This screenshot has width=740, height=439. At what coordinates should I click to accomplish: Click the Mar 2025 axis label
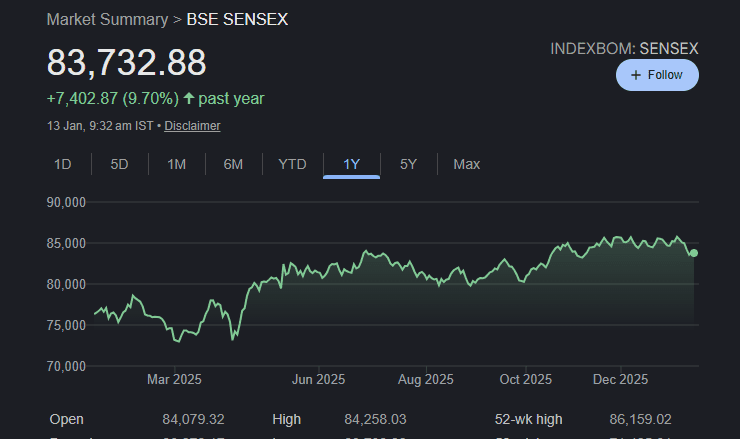pyautogui.click(x=174, y=380)
